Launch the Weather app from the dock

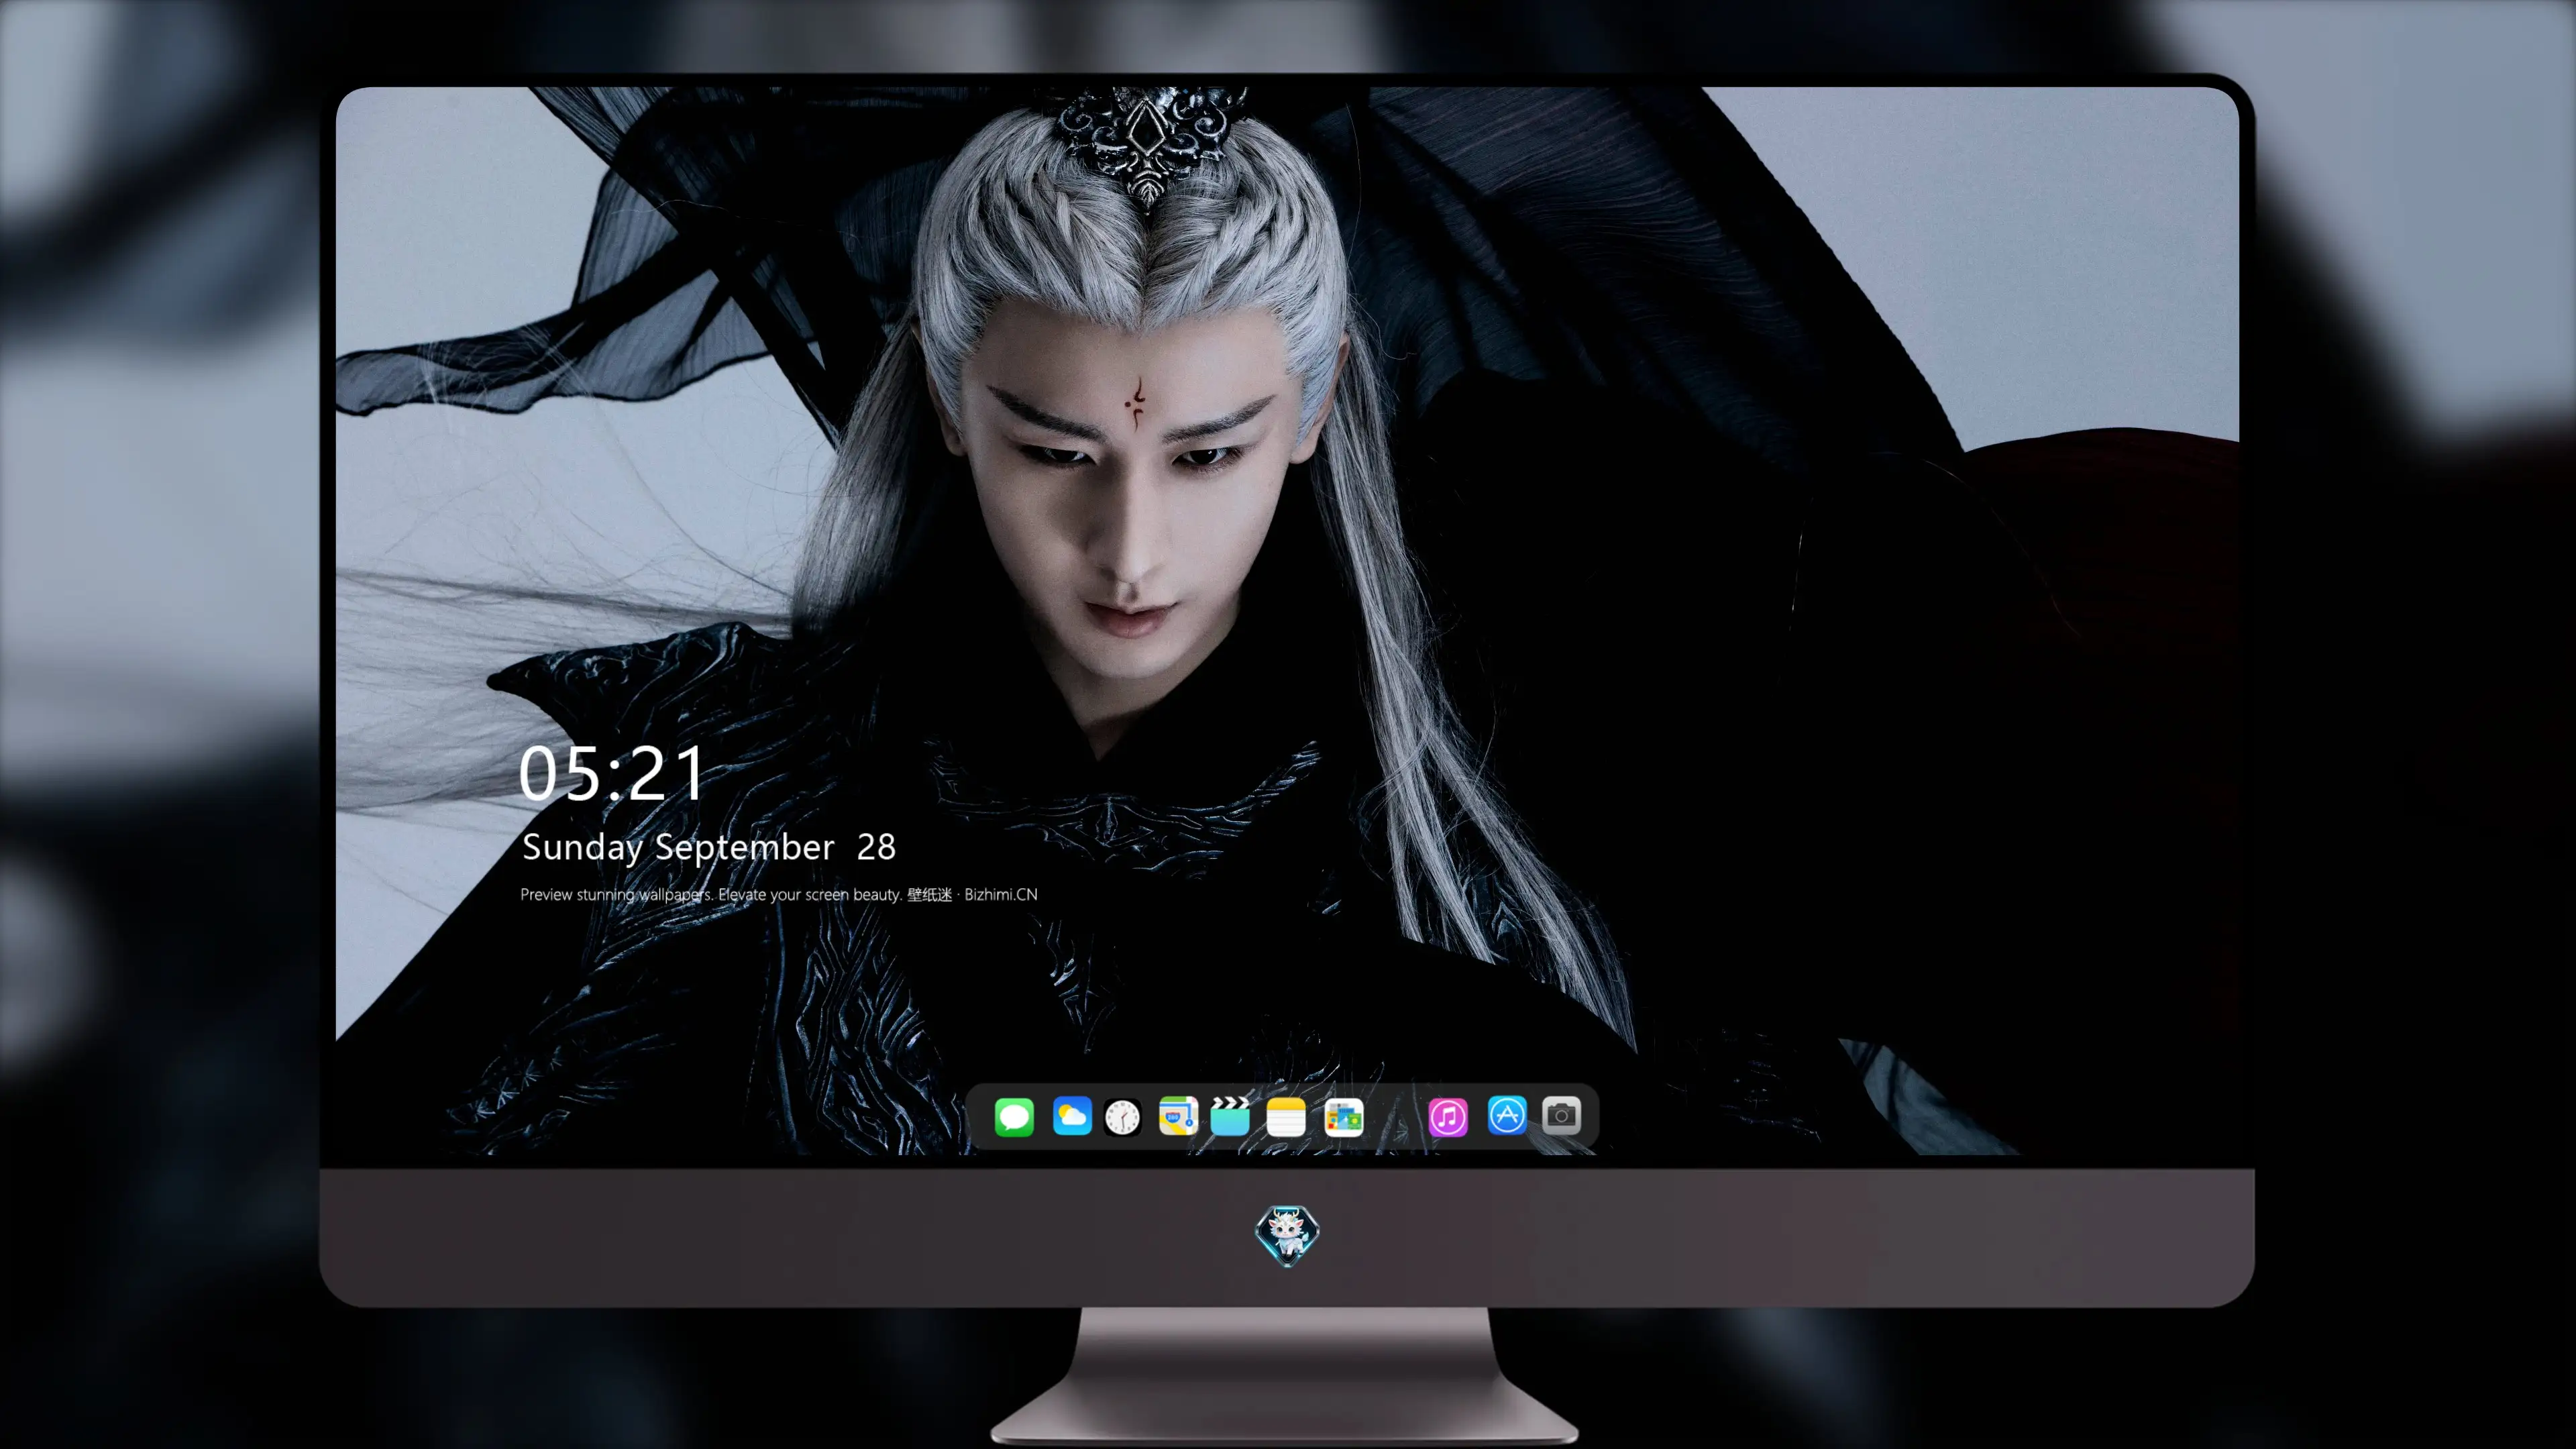click(x=1072, y=1116)
